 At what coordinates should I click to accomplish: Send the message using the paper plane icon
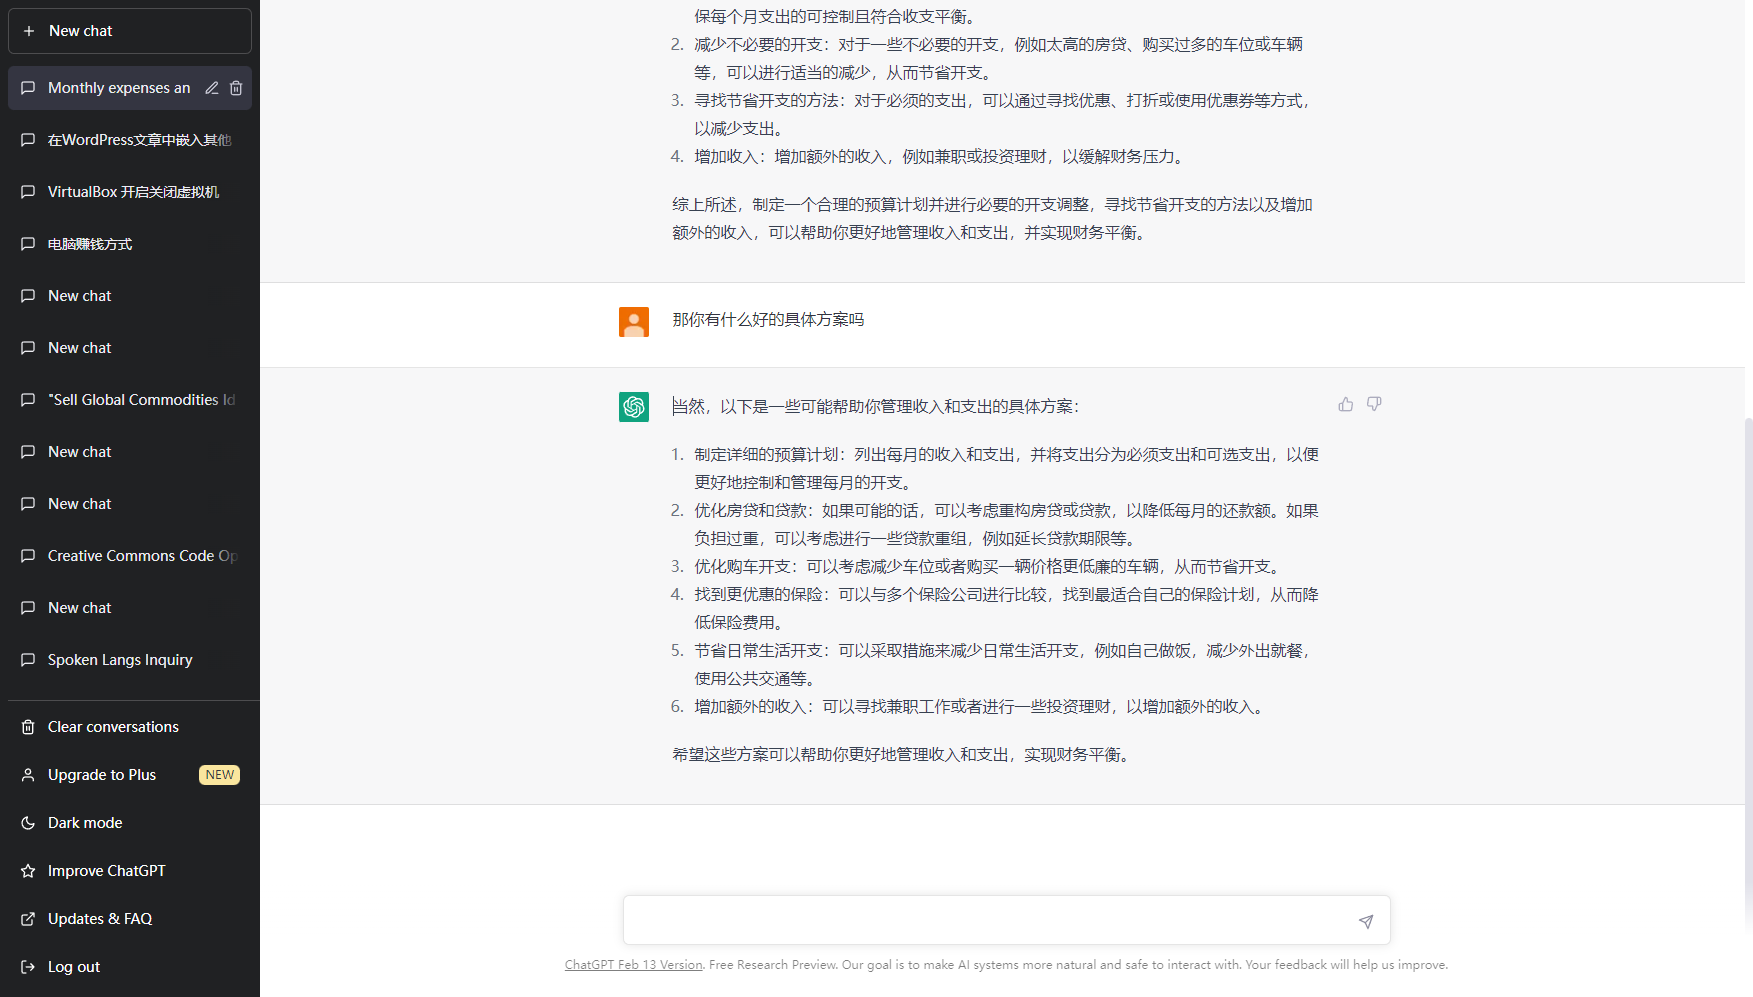pyautogui.click(x=1365, y=920)
